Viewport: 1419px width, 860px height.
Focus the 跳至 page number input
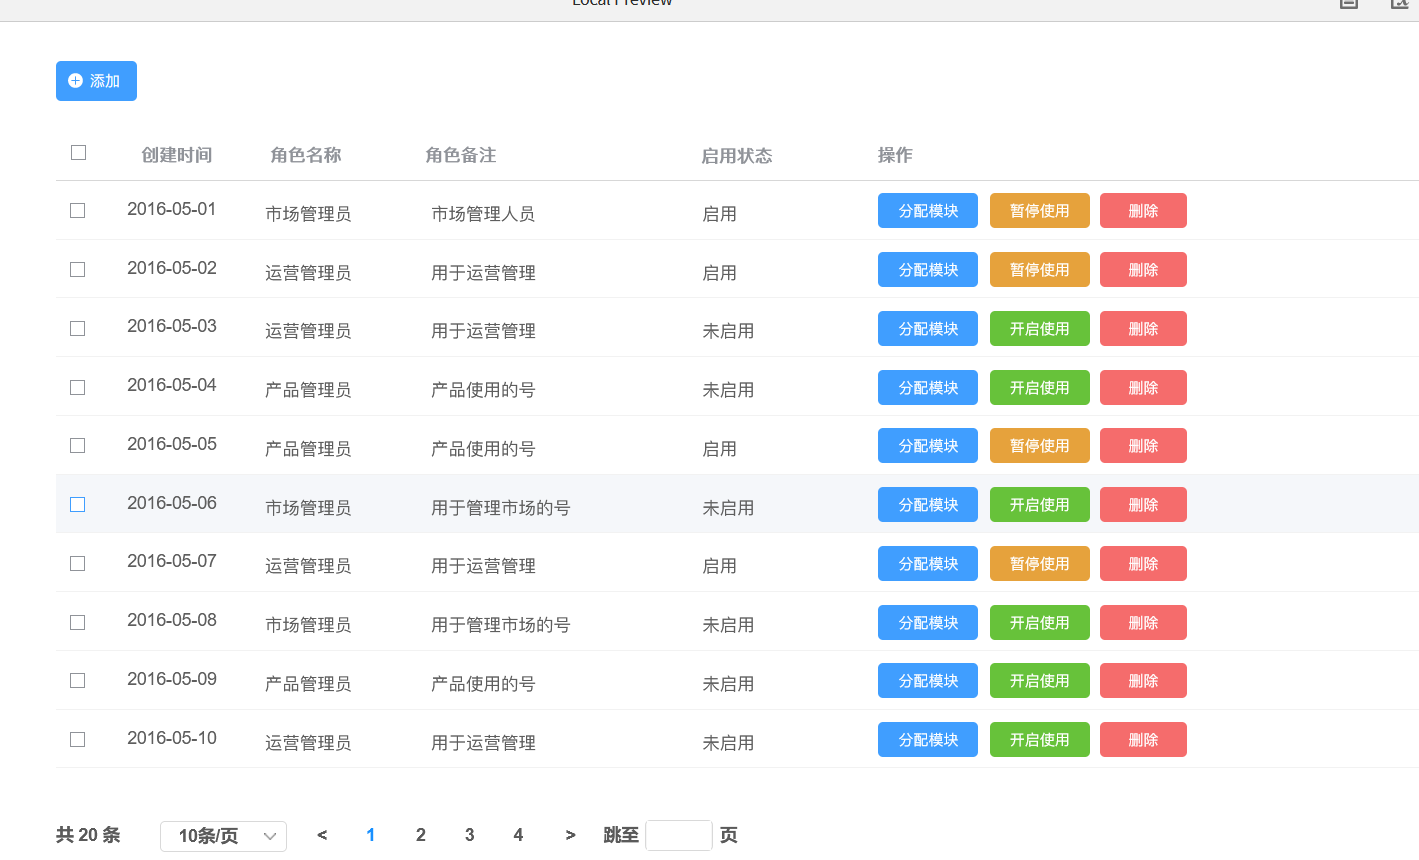pyautogui.click(x=679, y=835)
